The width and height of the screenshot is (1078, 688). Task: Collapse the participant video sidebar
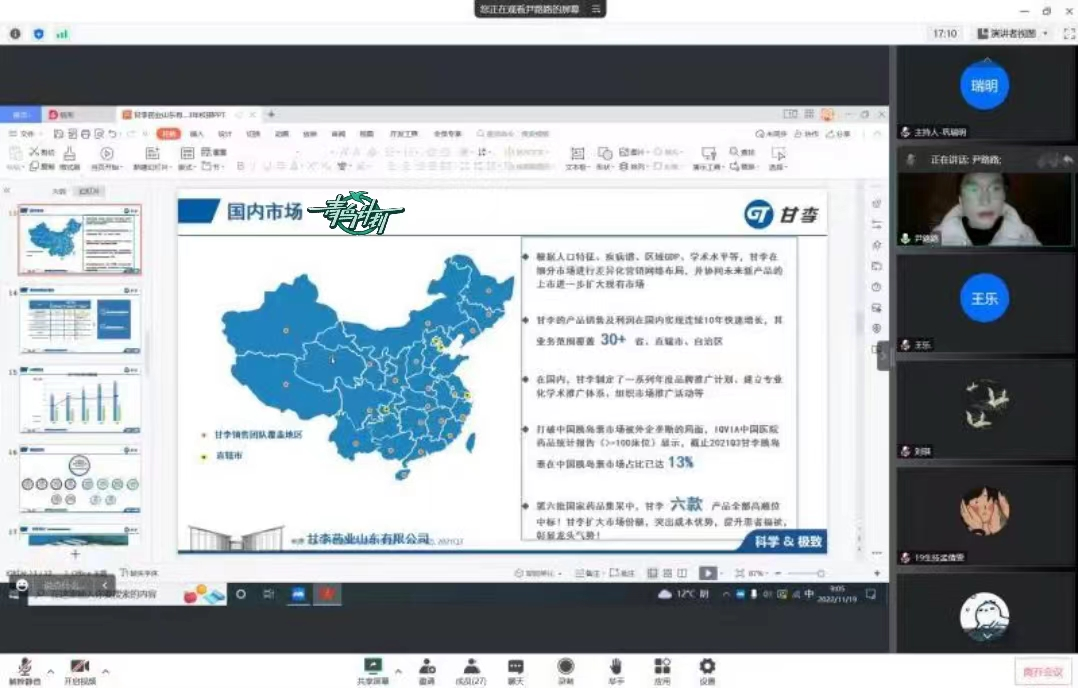(x=884, y=355)
